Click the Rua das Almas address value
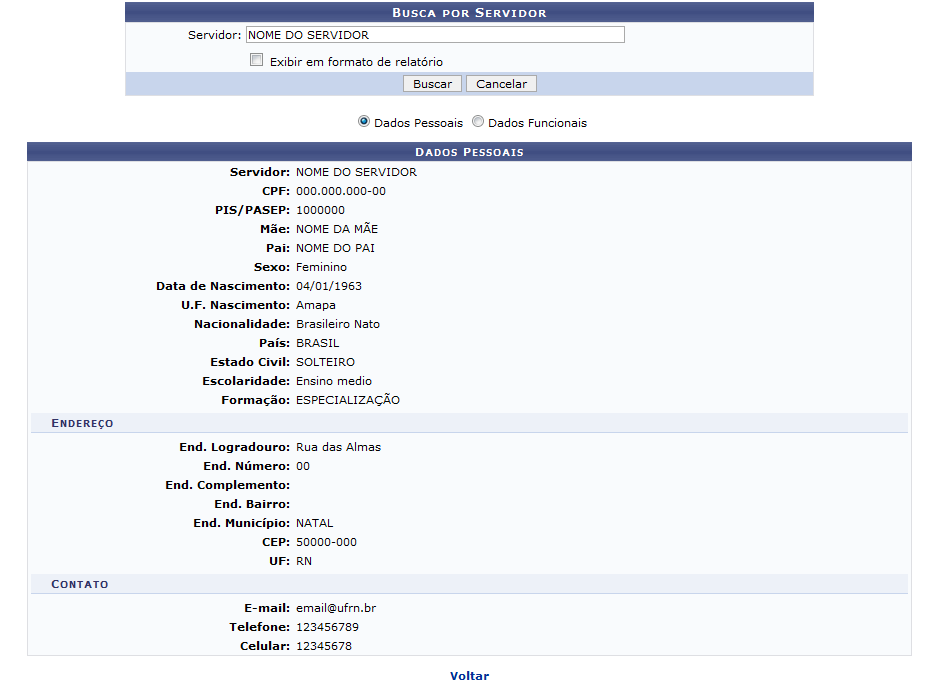This screenshot has width=925, height=688. (x=338, y=447)
